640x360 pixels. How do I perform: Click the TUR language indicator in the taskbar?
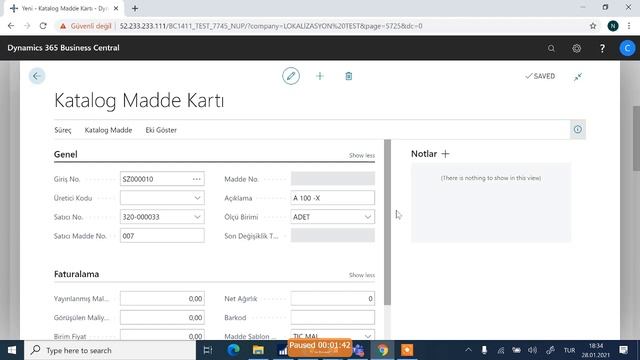pos(569,350)
